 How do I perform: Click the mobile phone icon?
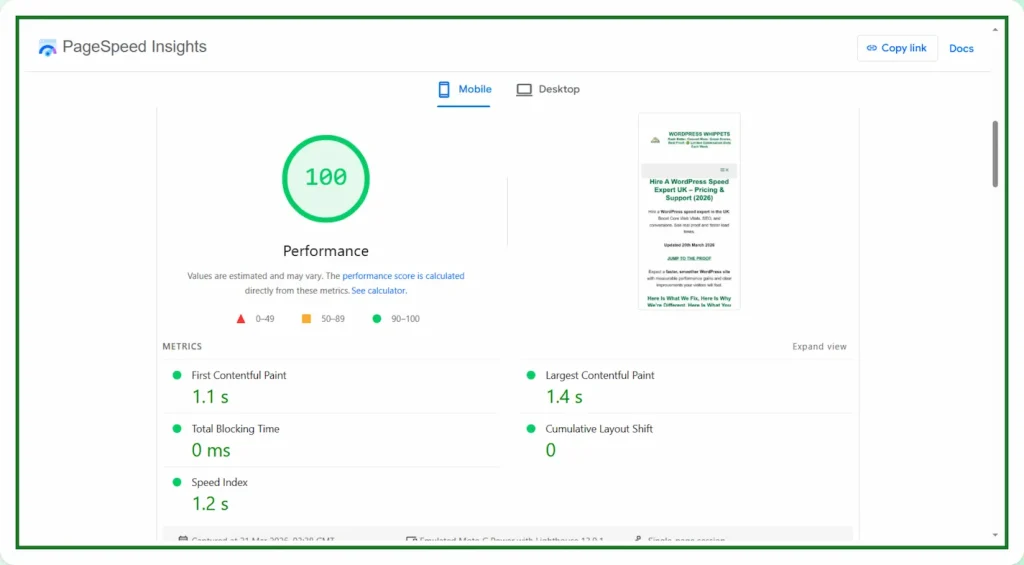click(444, 89)
